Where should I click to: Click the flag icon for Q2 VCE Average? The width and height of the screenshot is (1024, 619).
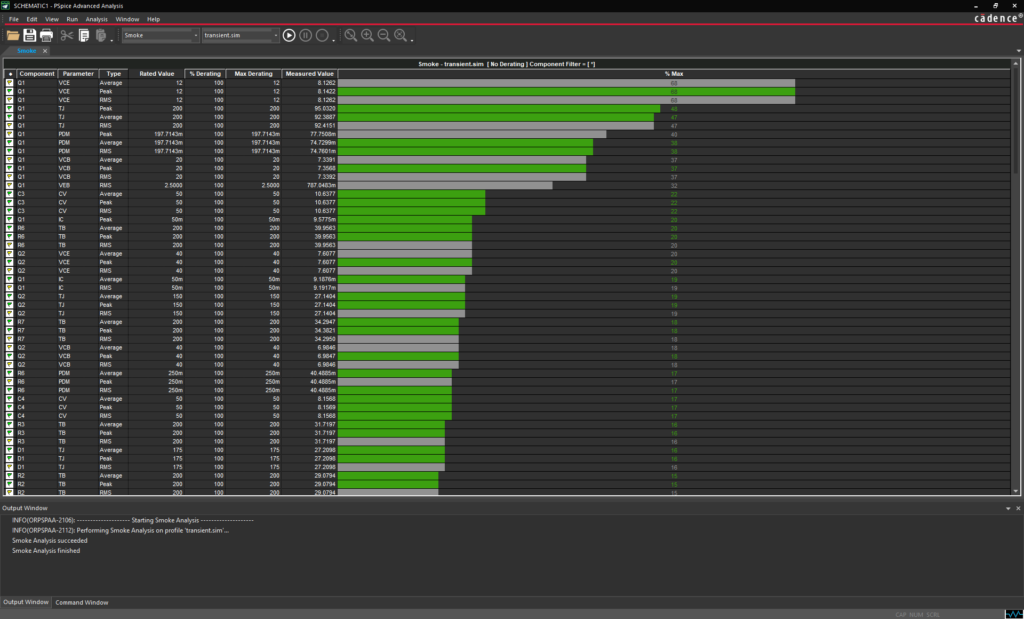[10, 253]
